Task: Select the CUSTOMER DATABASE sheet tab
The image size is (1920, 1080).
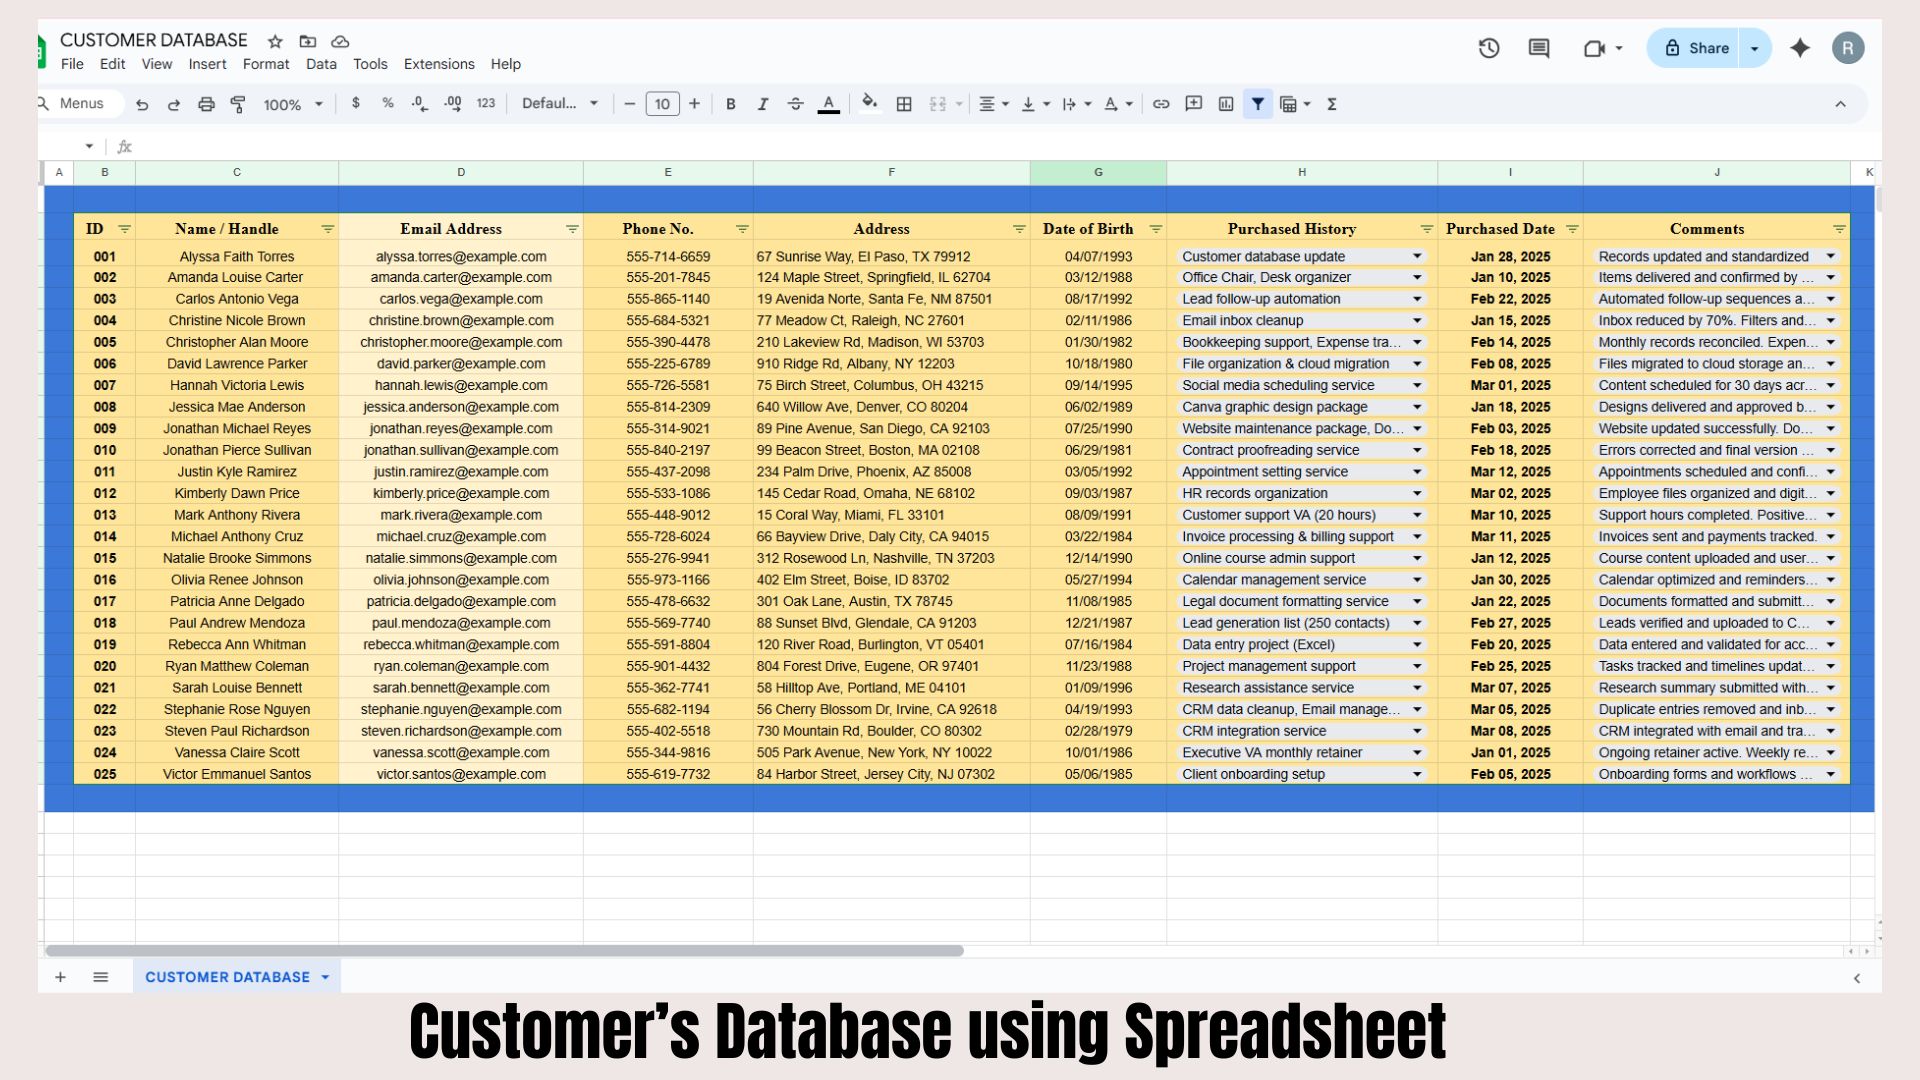Action: (x=228, y=977)
